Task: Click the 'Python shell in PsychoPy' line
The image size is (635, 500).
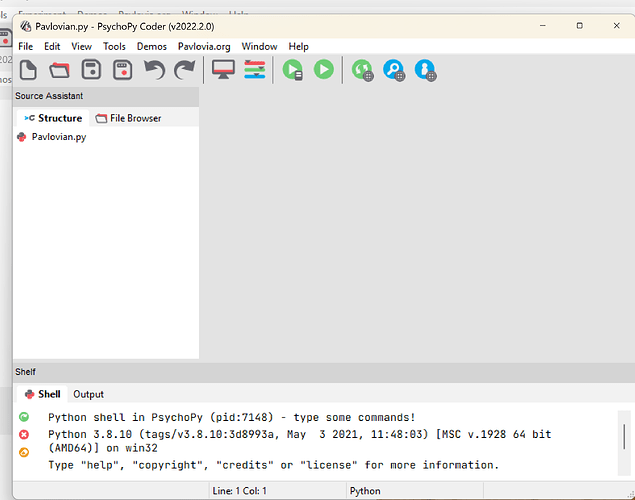Action: click(x=232, y=417)
